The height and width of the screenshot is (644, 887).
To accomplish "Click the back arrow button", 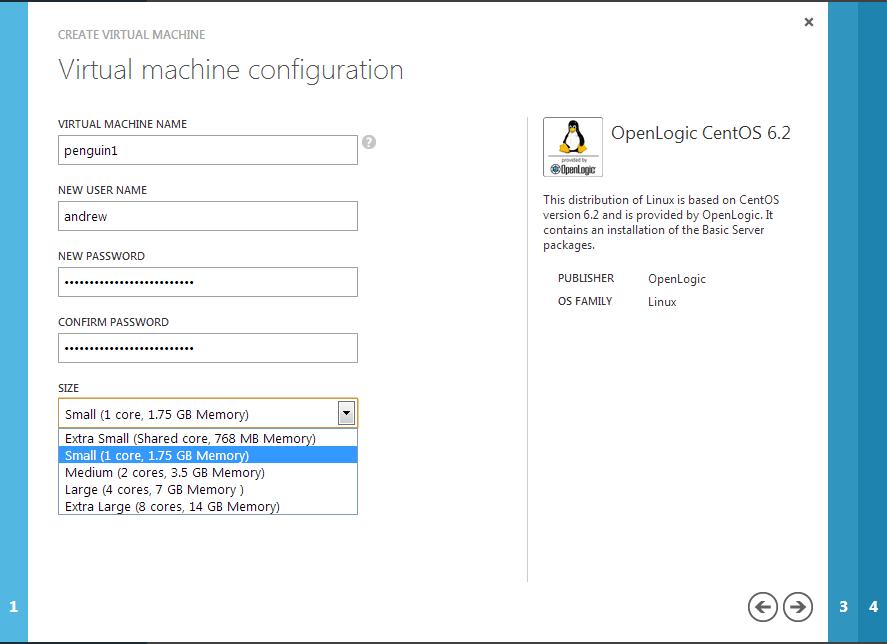I will tap(762, 606).
